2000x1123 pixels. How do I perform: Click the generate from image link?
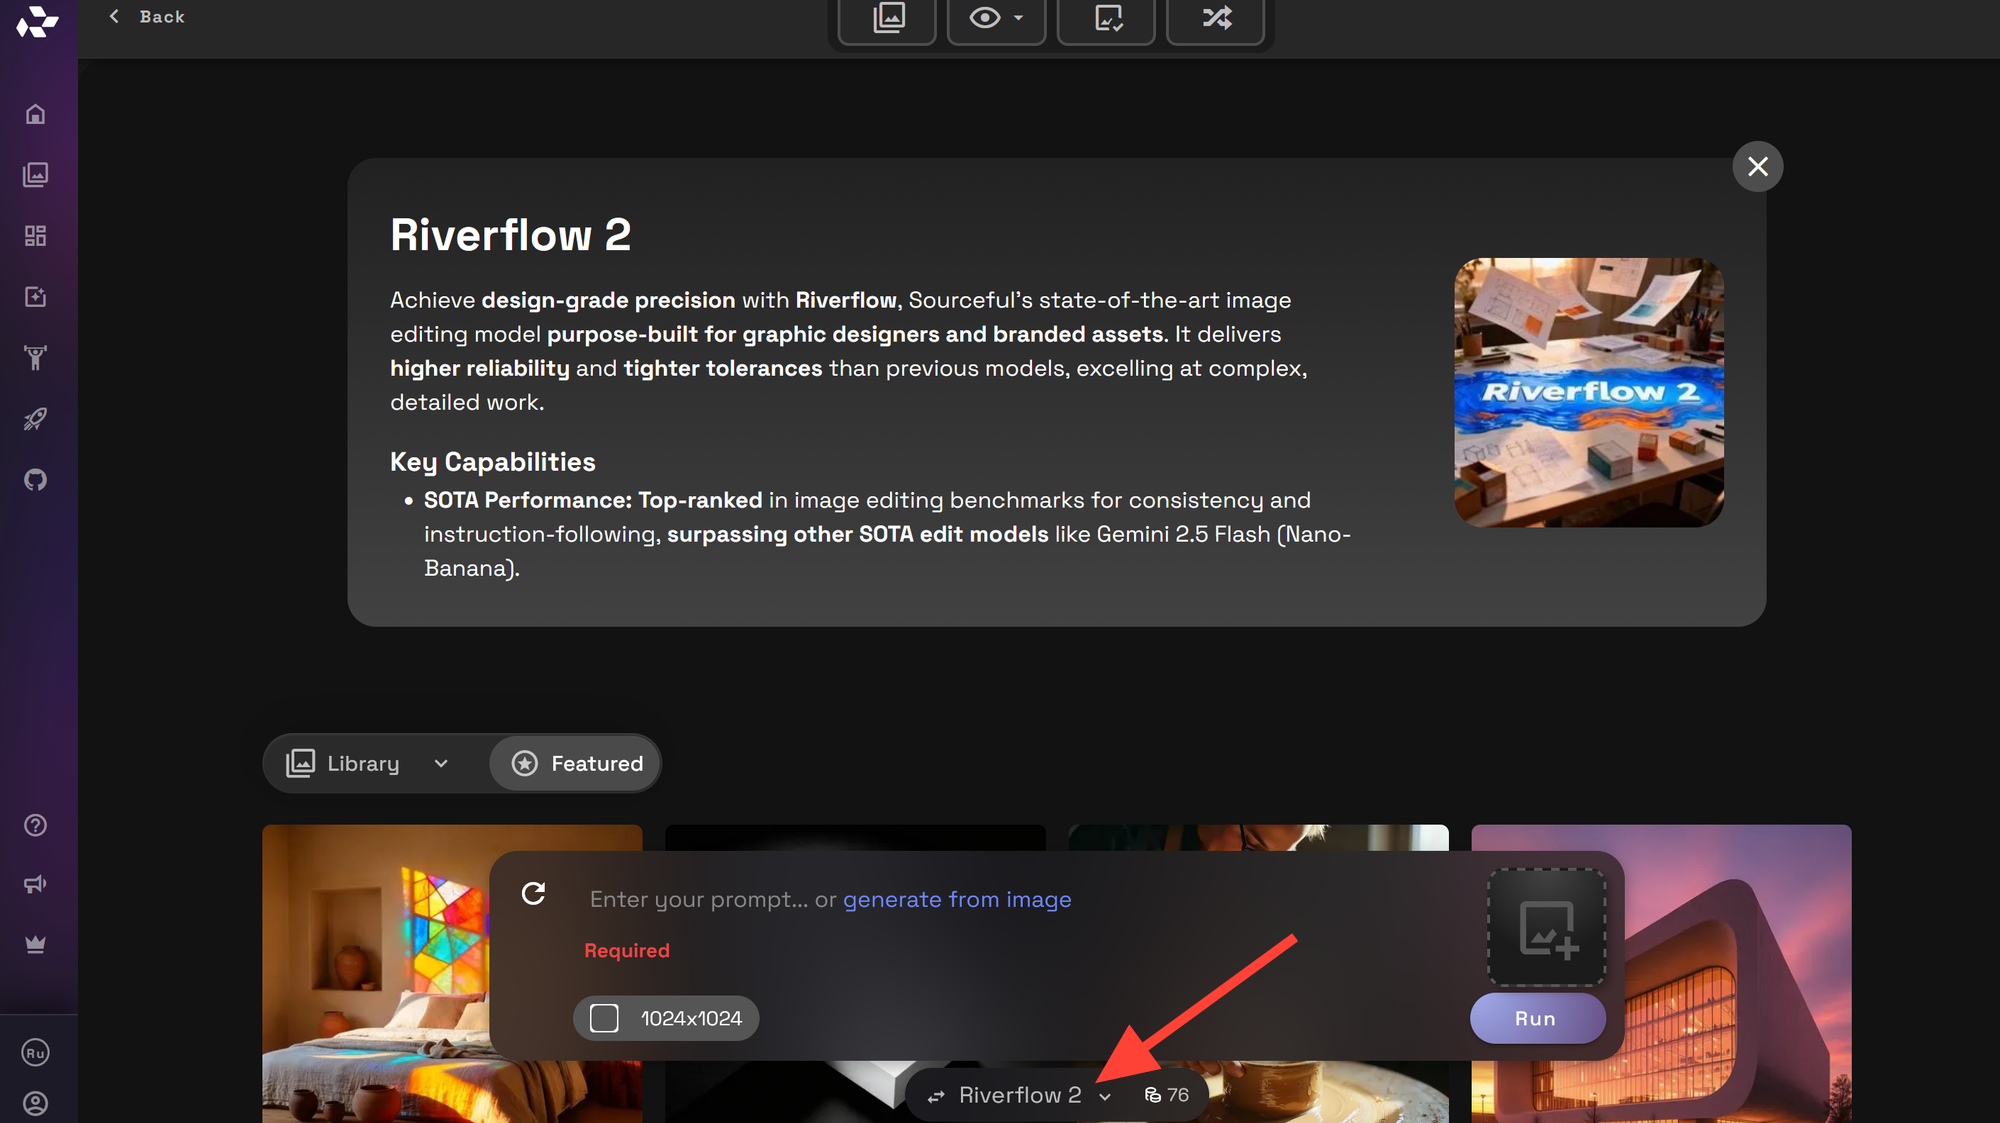click(957, 899)
